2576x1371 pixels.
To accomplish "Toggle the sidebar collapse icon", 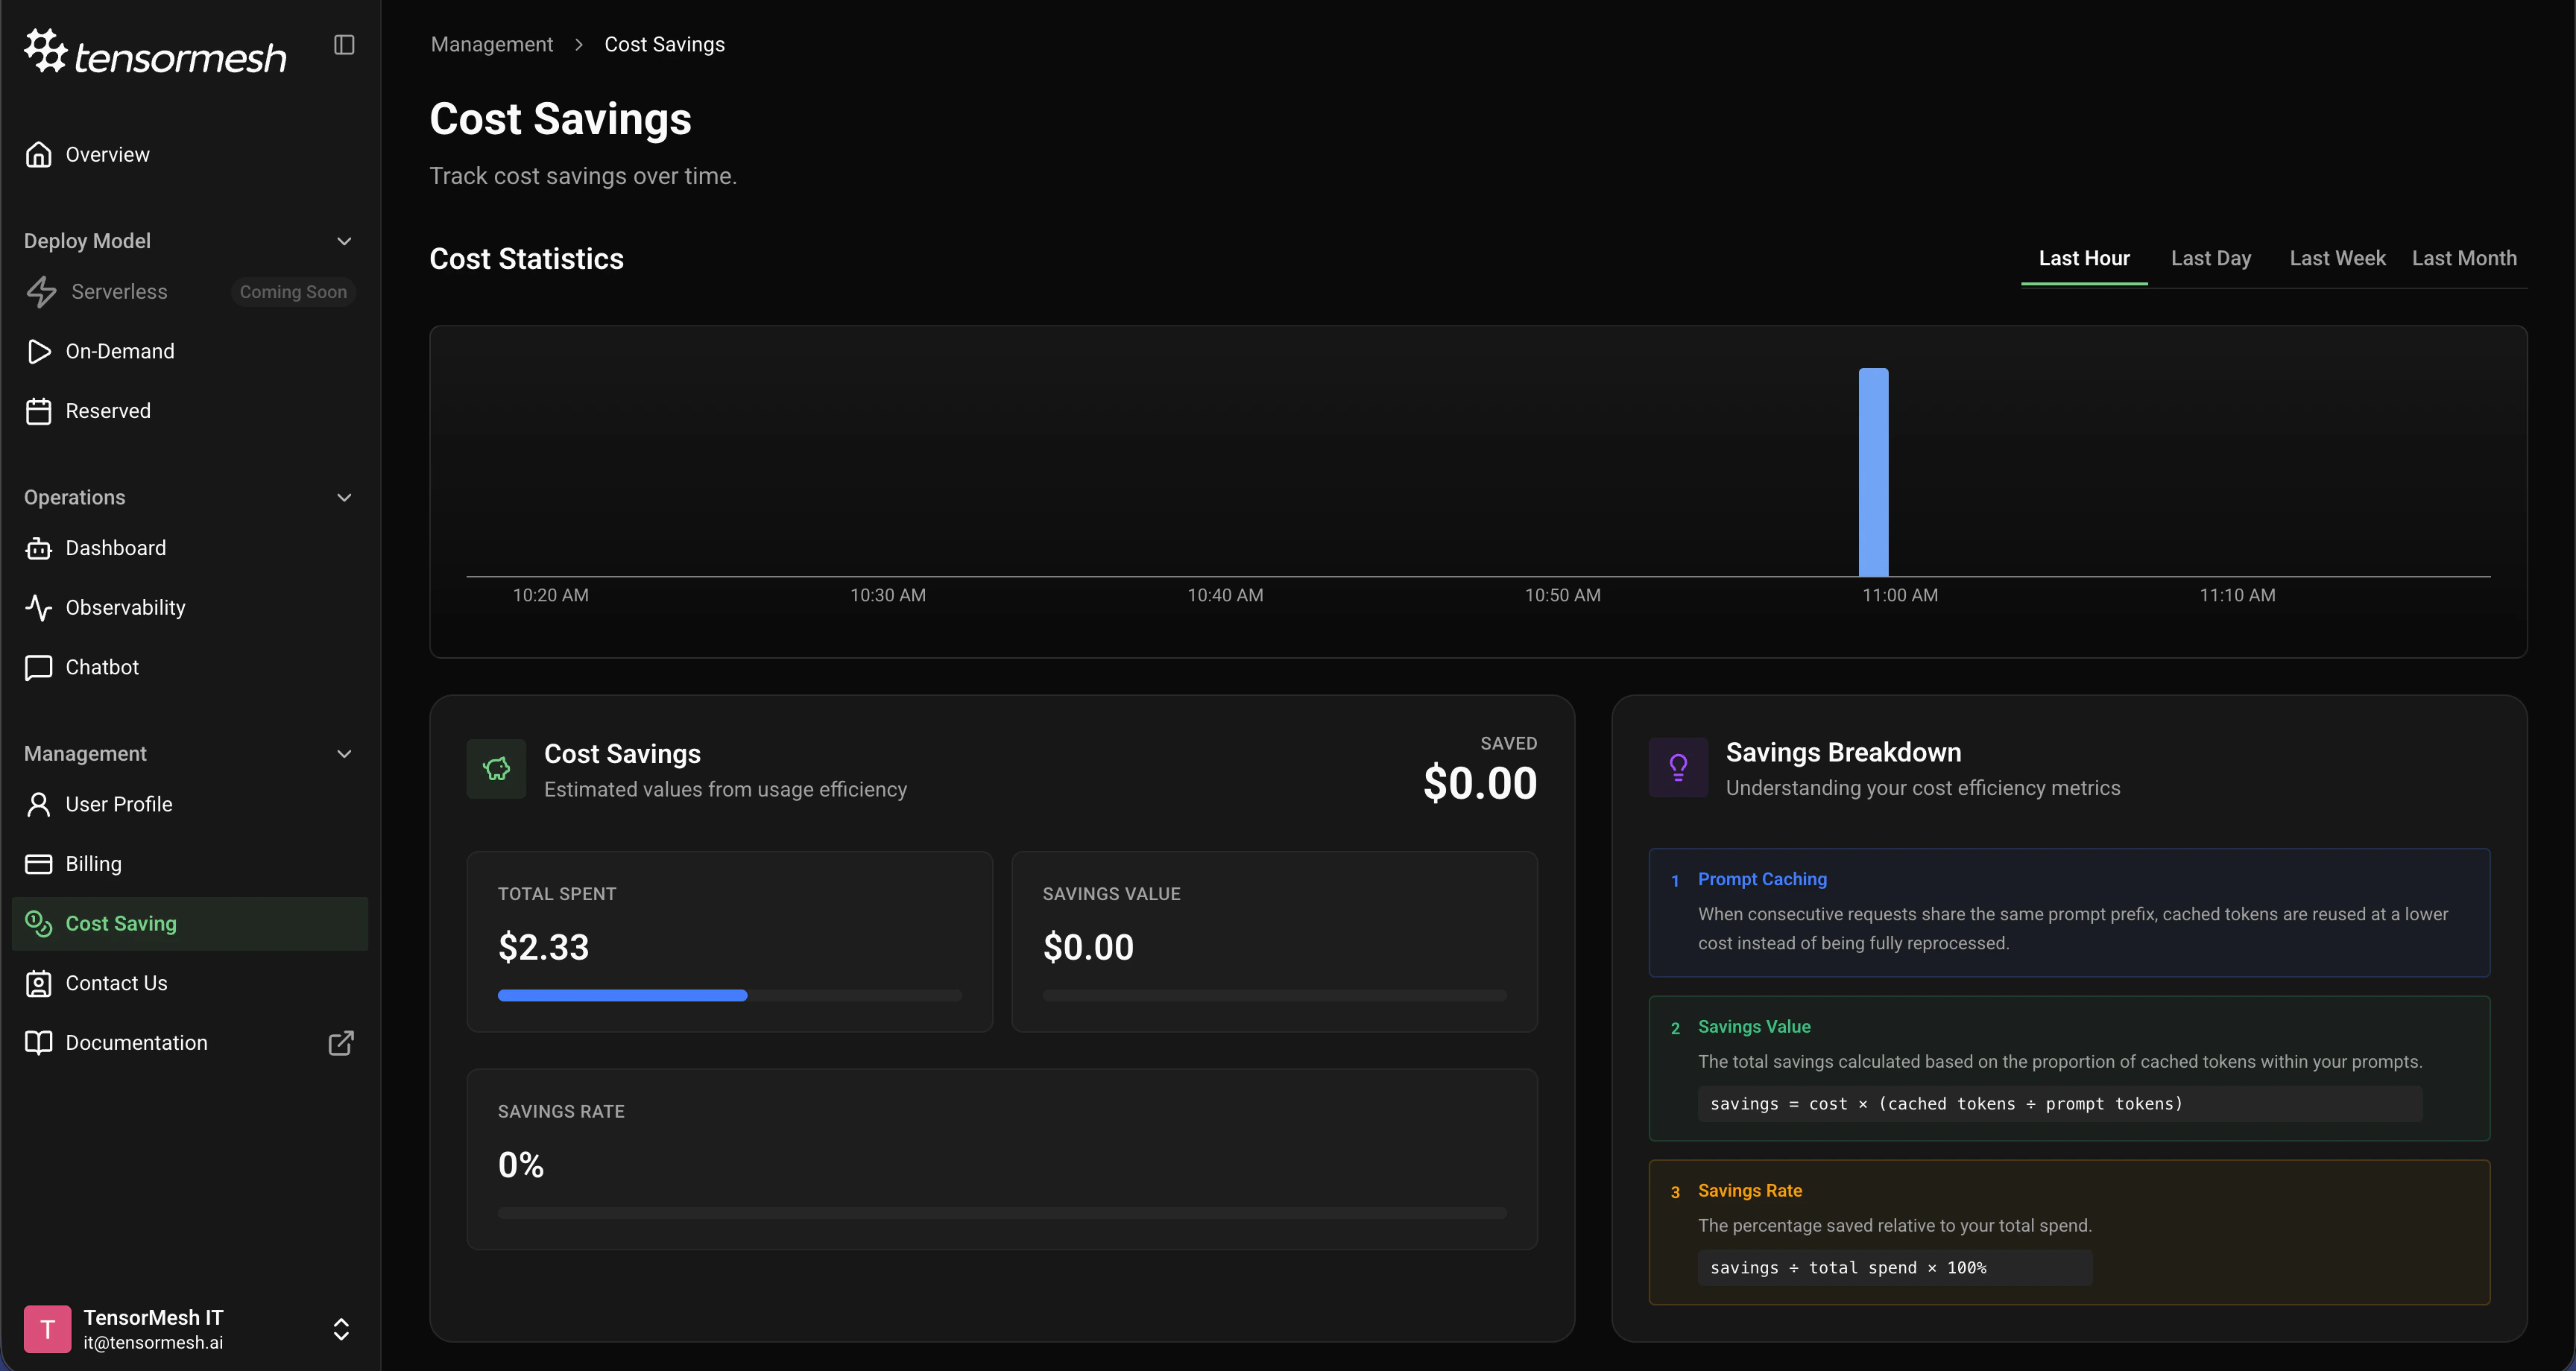I will click(344, 45).
